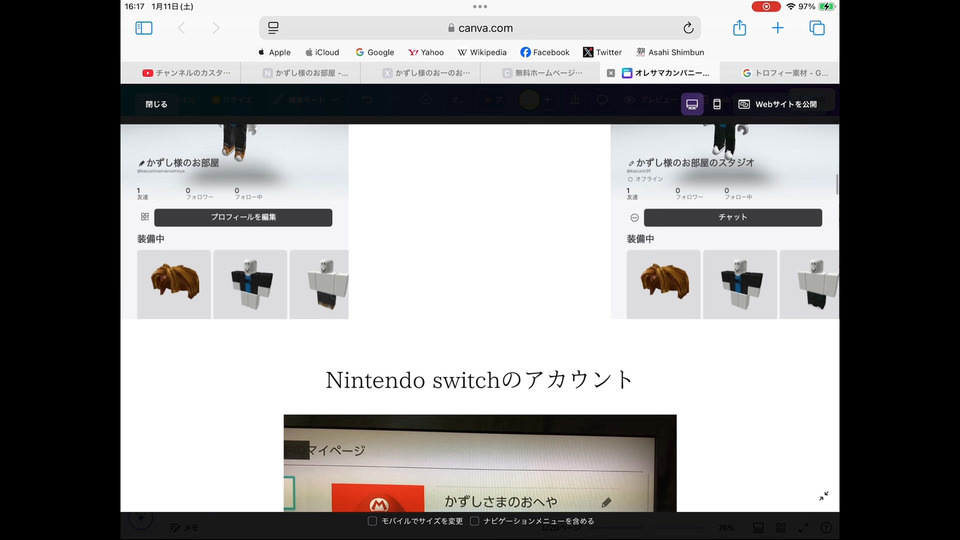Viewport: 960px width, 540px height.
Task: Reload the canva.com page
Action: tap(688, 28)
